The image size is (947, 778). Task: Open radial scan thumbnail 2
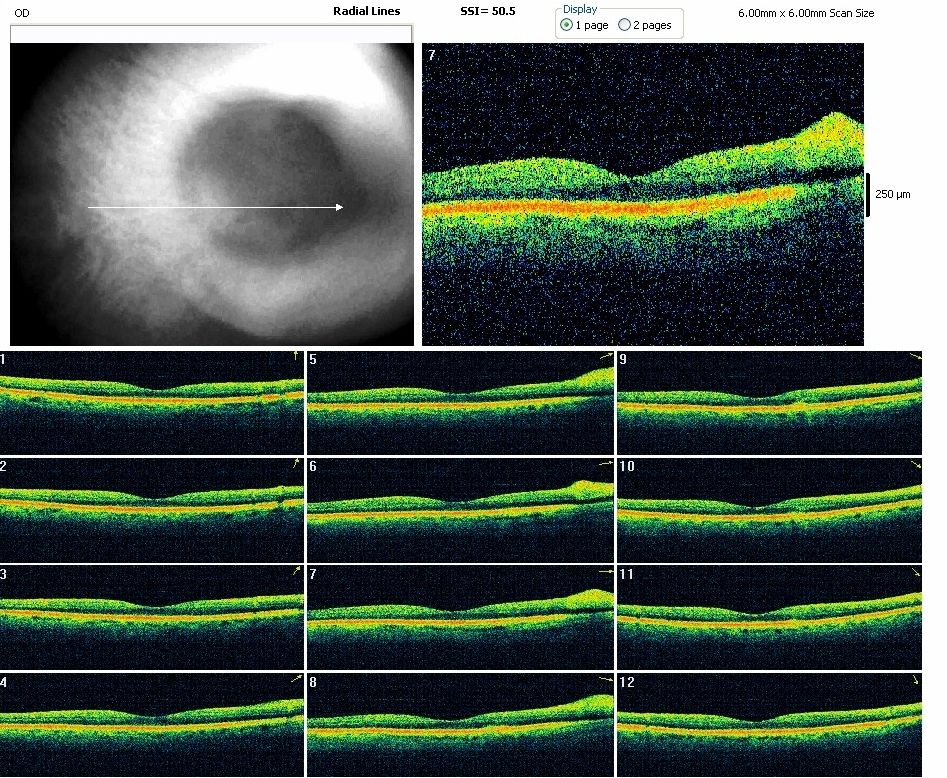(151, 508)
